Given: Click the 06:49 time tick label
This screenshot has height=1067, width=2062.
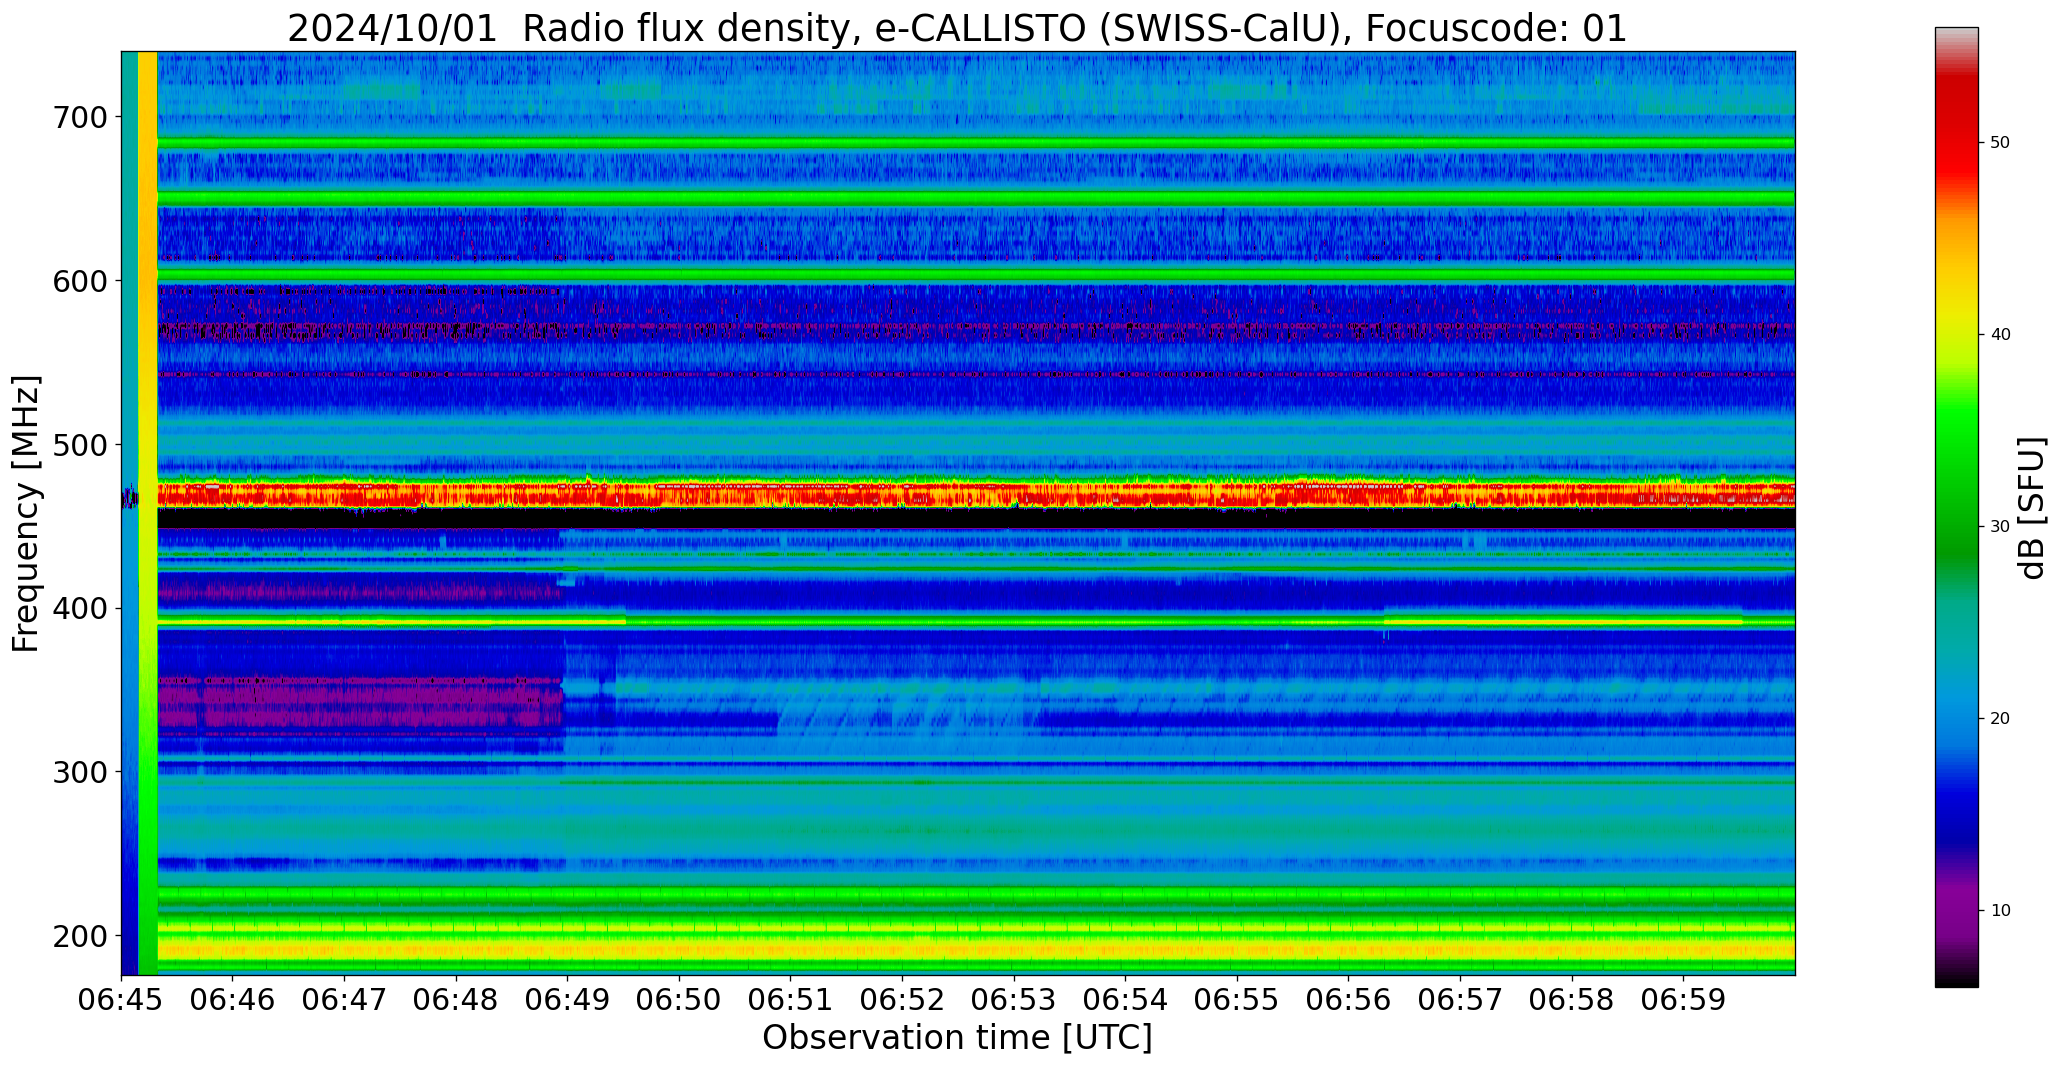Looking at the screenshot, I should (x=568, y=1000).
